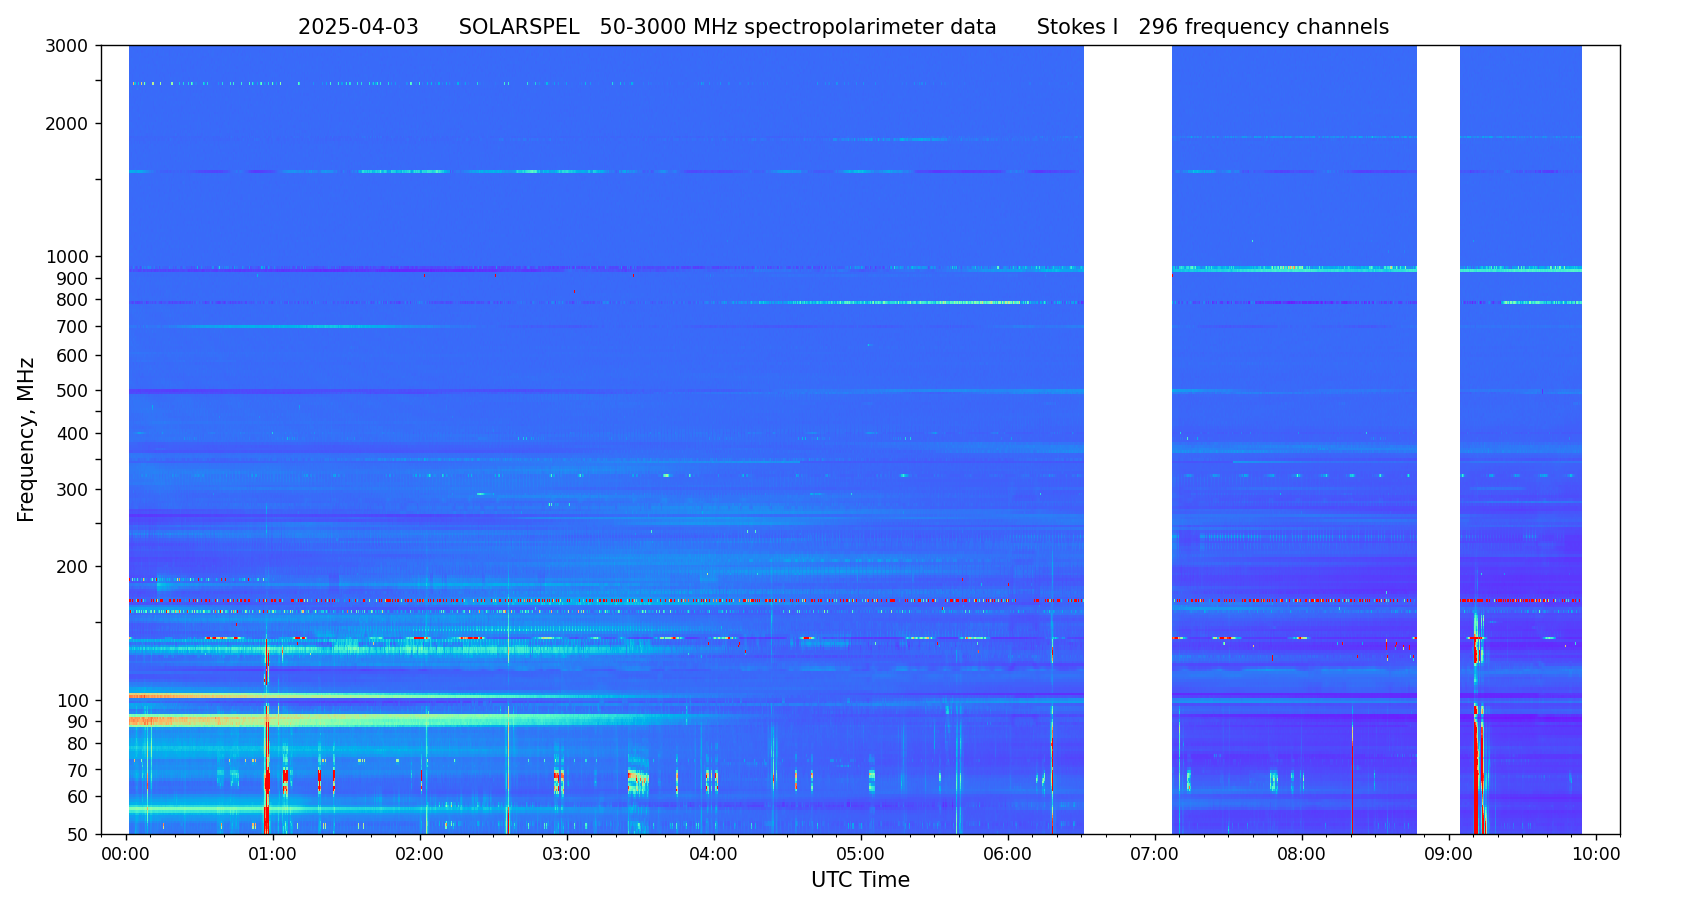
Task: Select the 06:00 UTC time tick label
Action: tap(1007, 854)
